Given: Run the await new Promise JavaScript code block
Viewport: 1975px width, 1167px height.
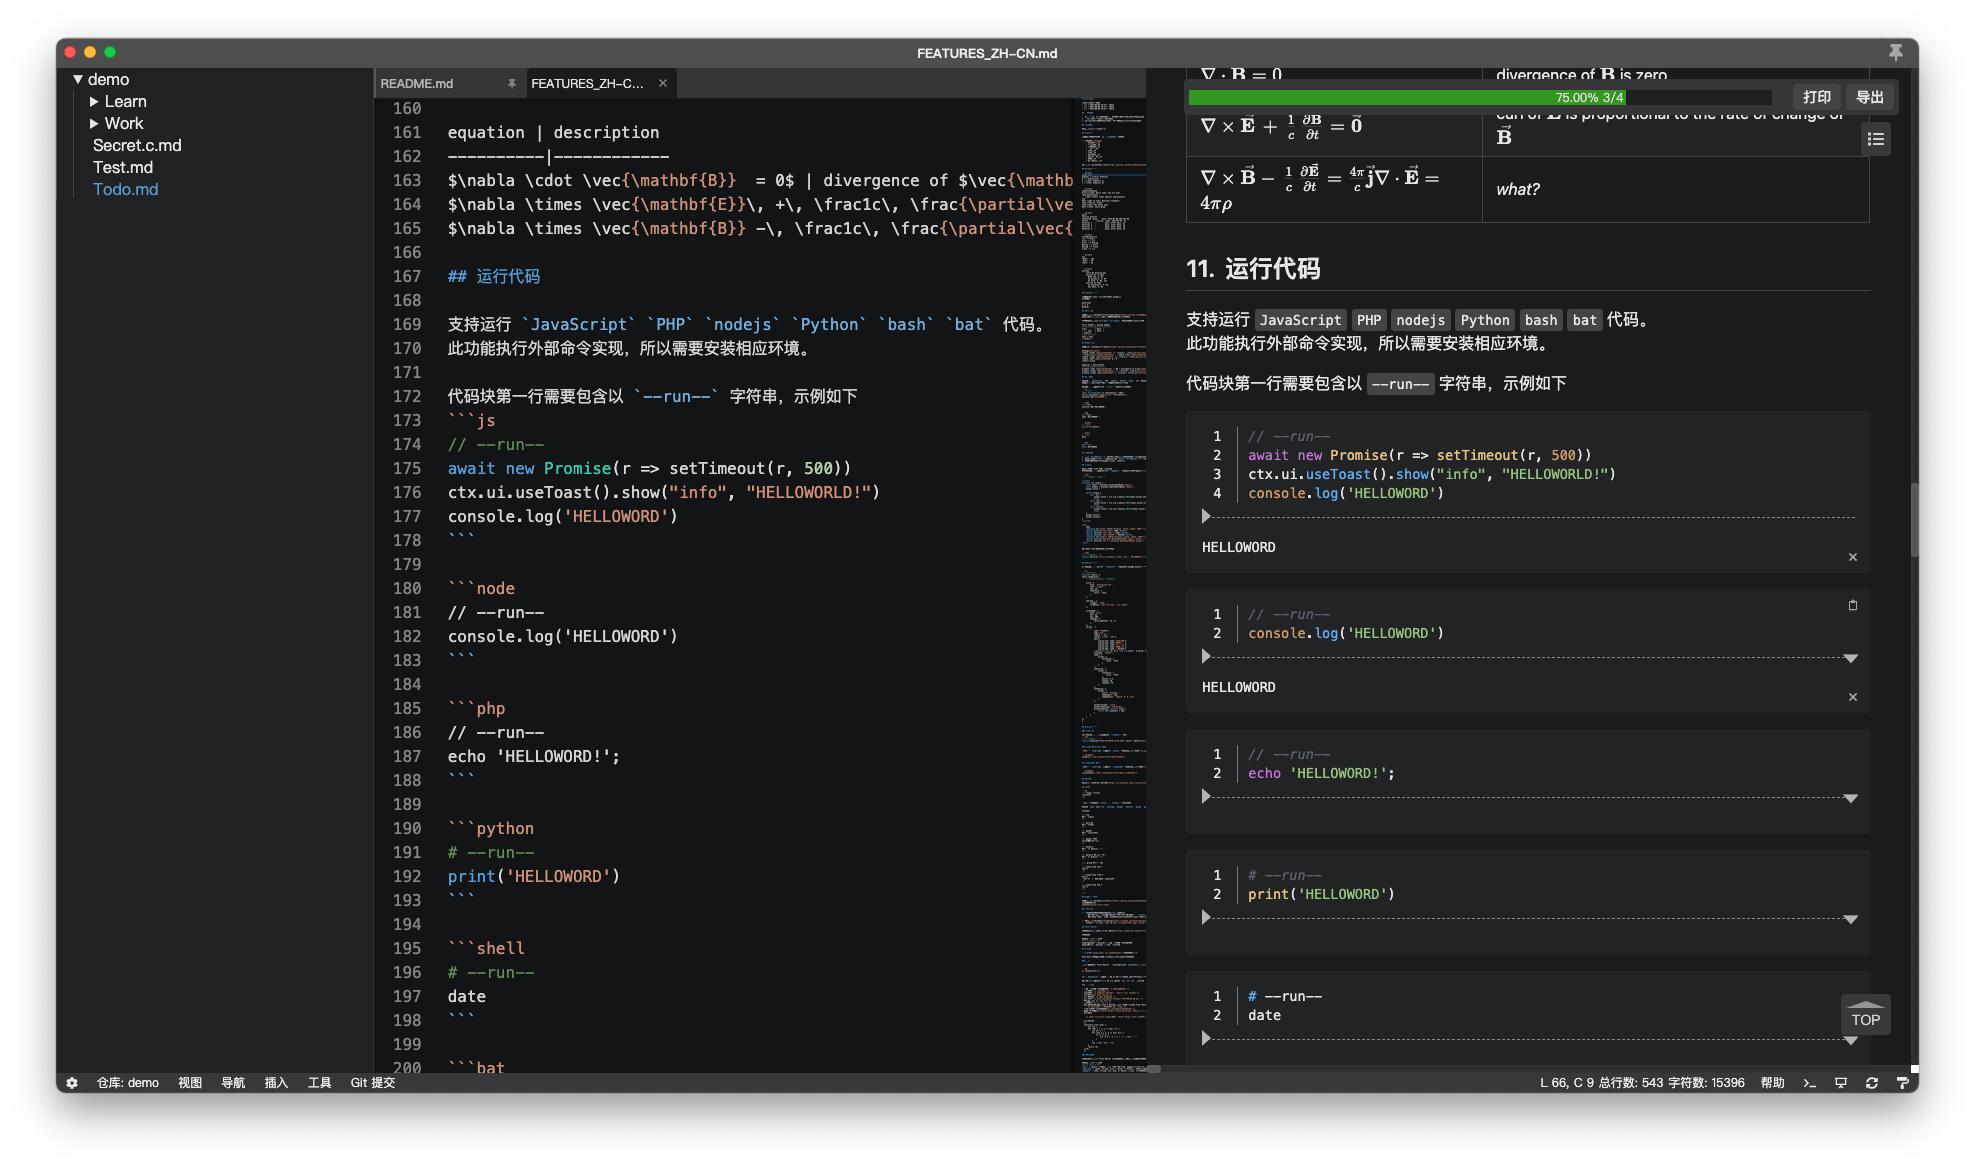Looking at the screenshot, I should click(x=1206, y=516).
